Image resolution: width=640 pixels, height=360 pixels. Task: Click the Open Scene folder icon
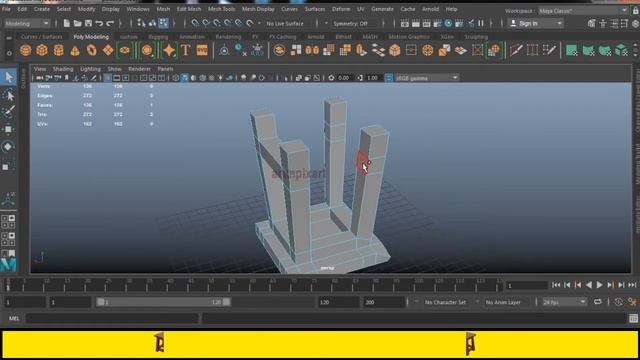78,23
